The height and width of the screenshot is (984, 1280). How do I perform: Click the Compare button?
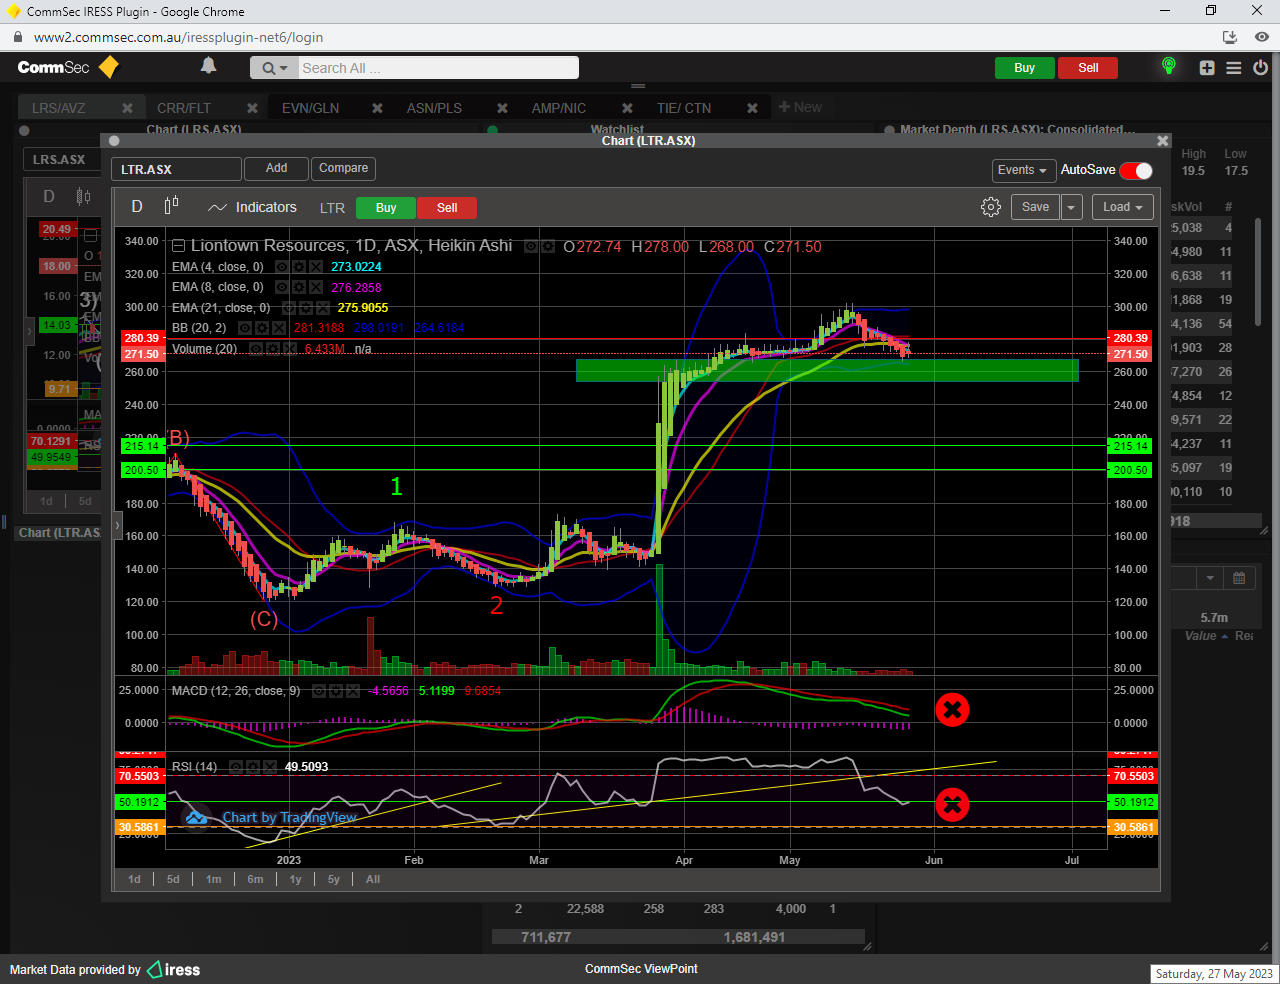pos(343,168)
